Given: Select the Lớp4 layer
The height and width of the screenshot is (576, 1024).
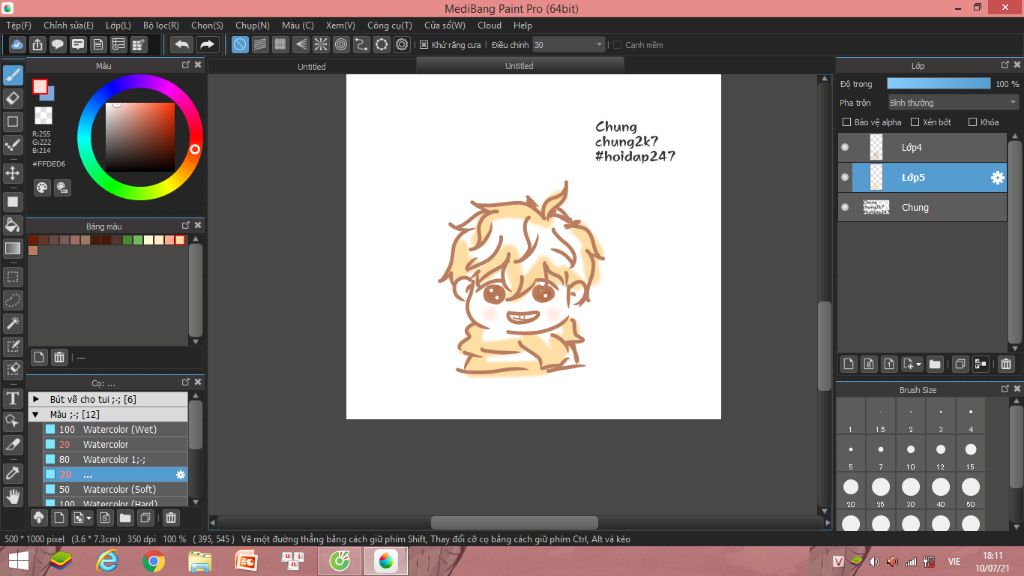Looking at the screenshot, I should [922, 148].
